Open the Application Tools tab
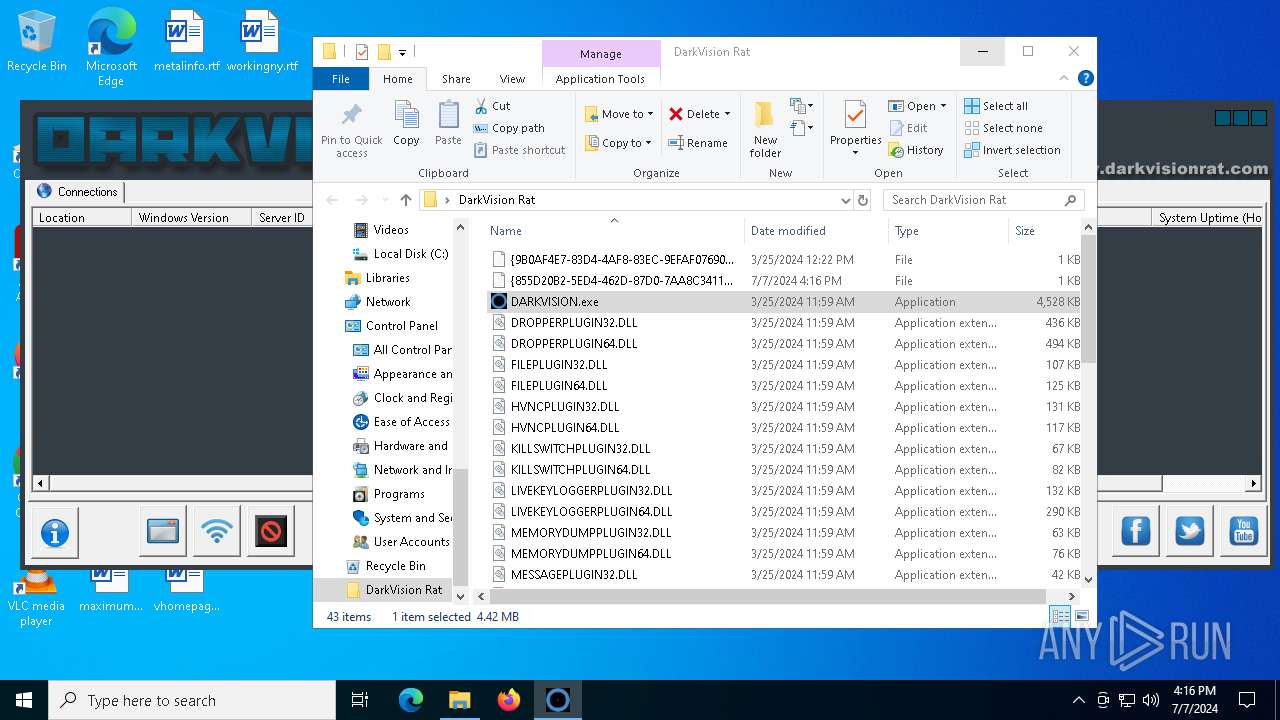This screenshot has height=720, width=1280. [x=600, y=79]
